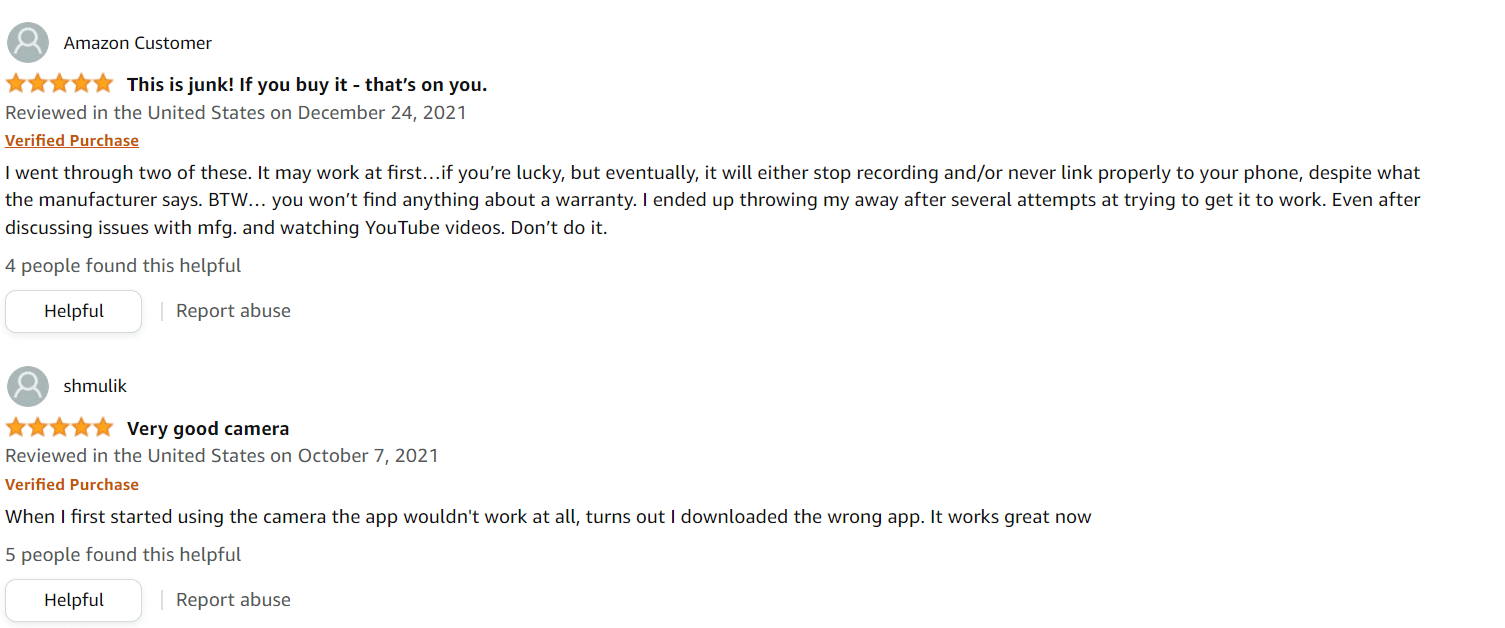Report abuse on the Amazon Customer review
This screenshot has width=1505, height=628.
tap(233, 311)
